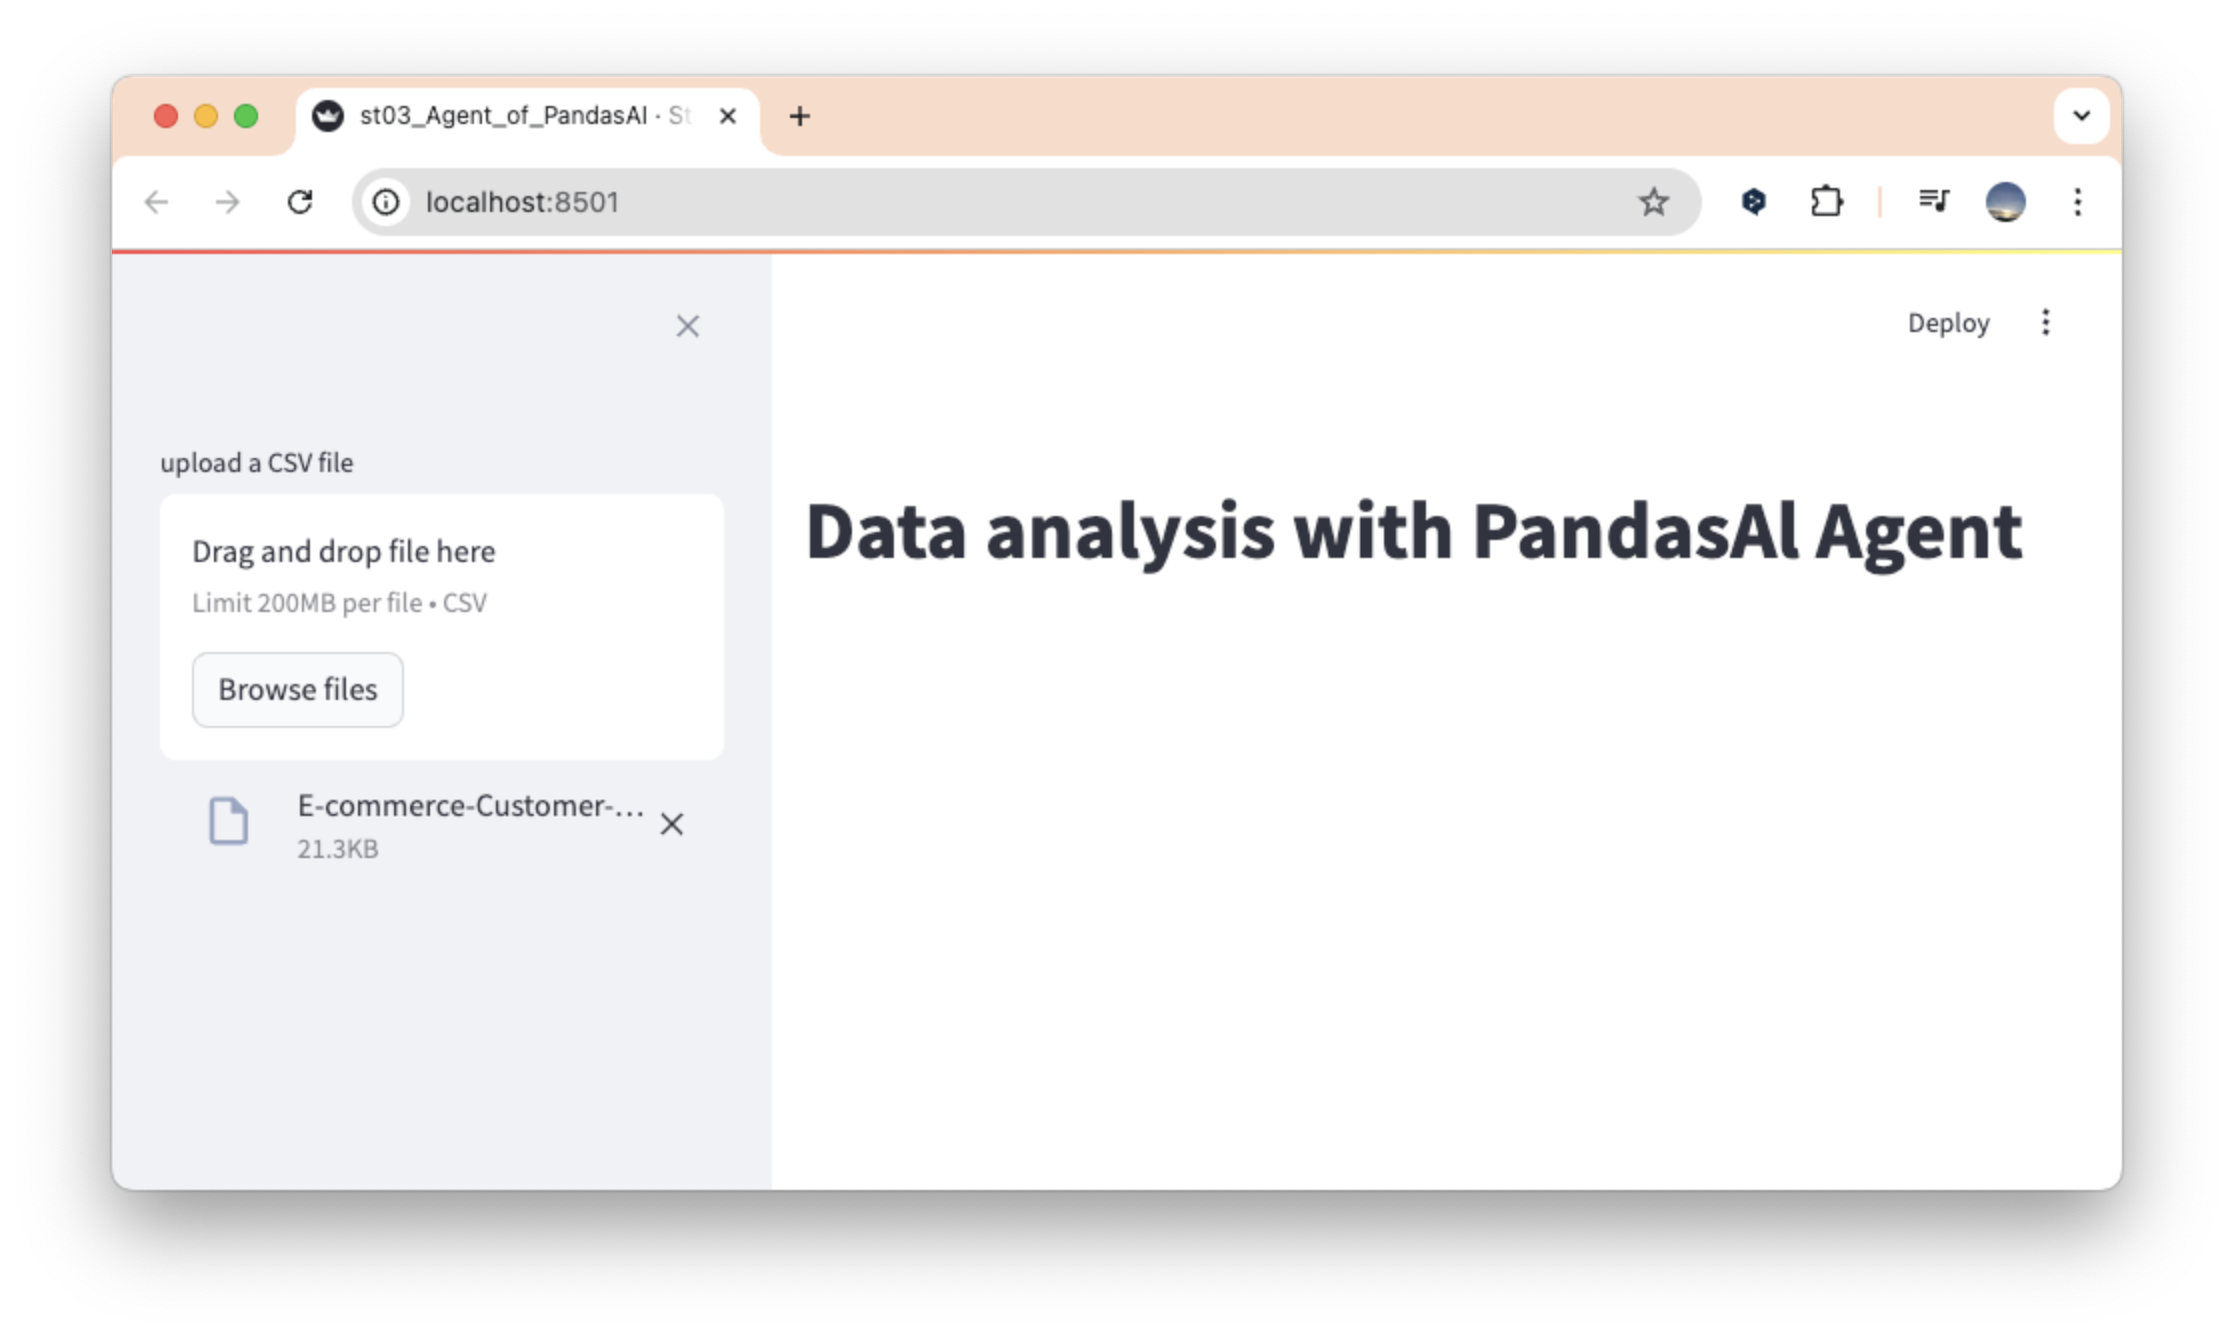This screenshot has height=1338, width=2234.
Task: Click the forward navigation arrow
Action: [x=228, y=202]
